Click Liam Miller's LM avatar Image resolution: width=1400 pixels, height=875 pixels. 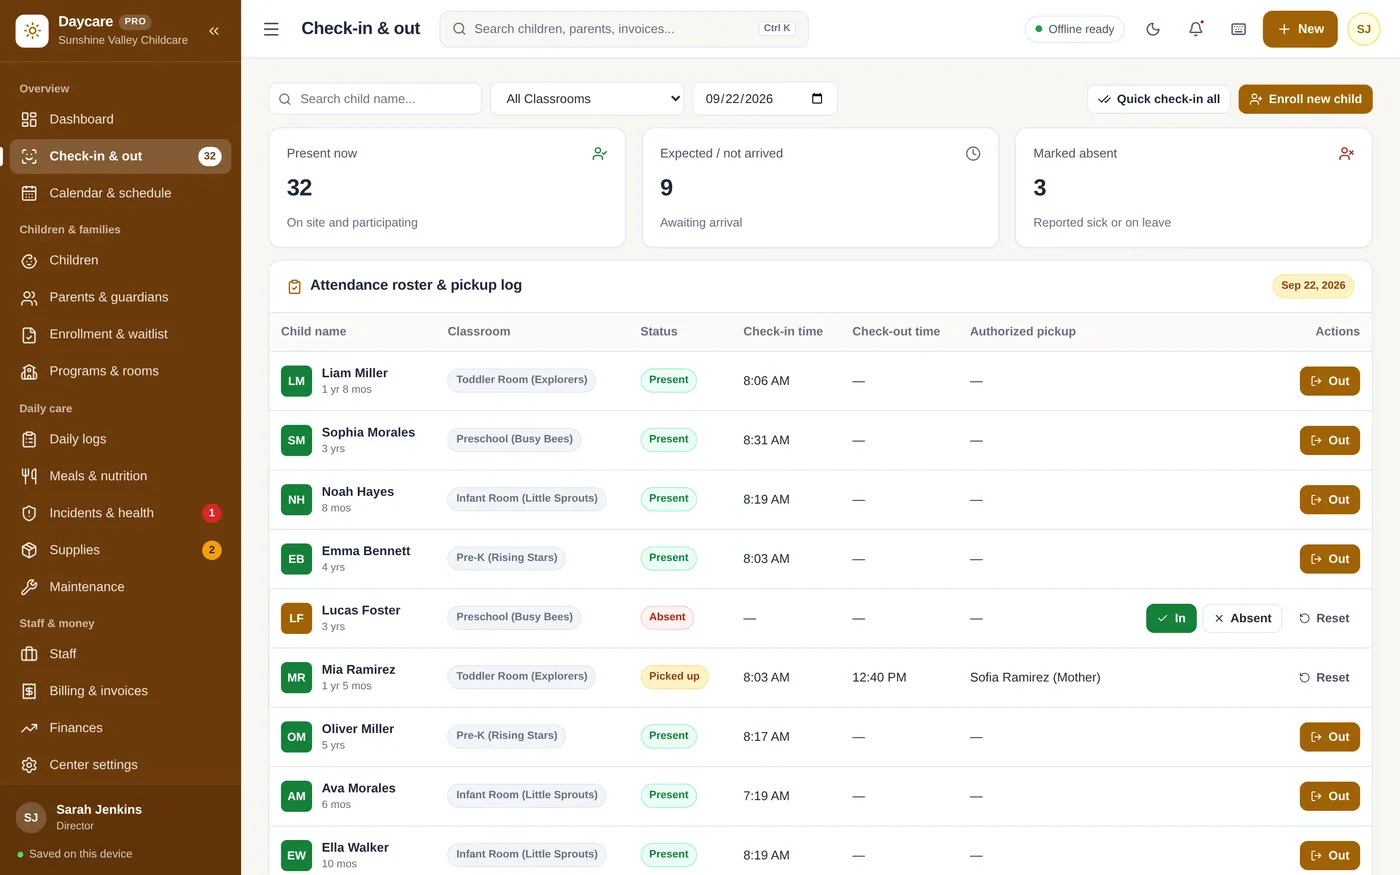tap(297, 381)
